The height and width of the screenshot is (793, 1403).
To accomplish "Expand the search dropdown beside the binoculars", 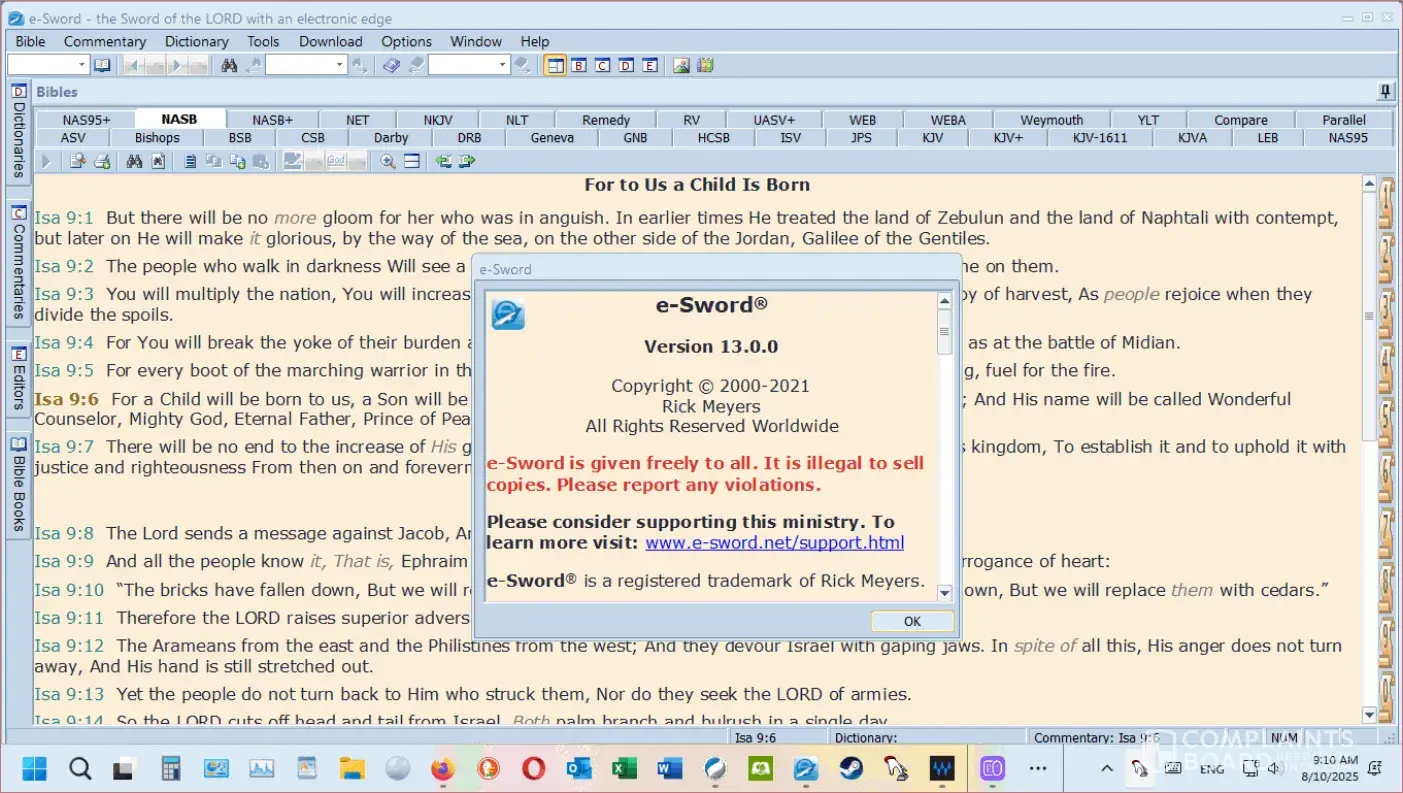I will pos(339,65).
